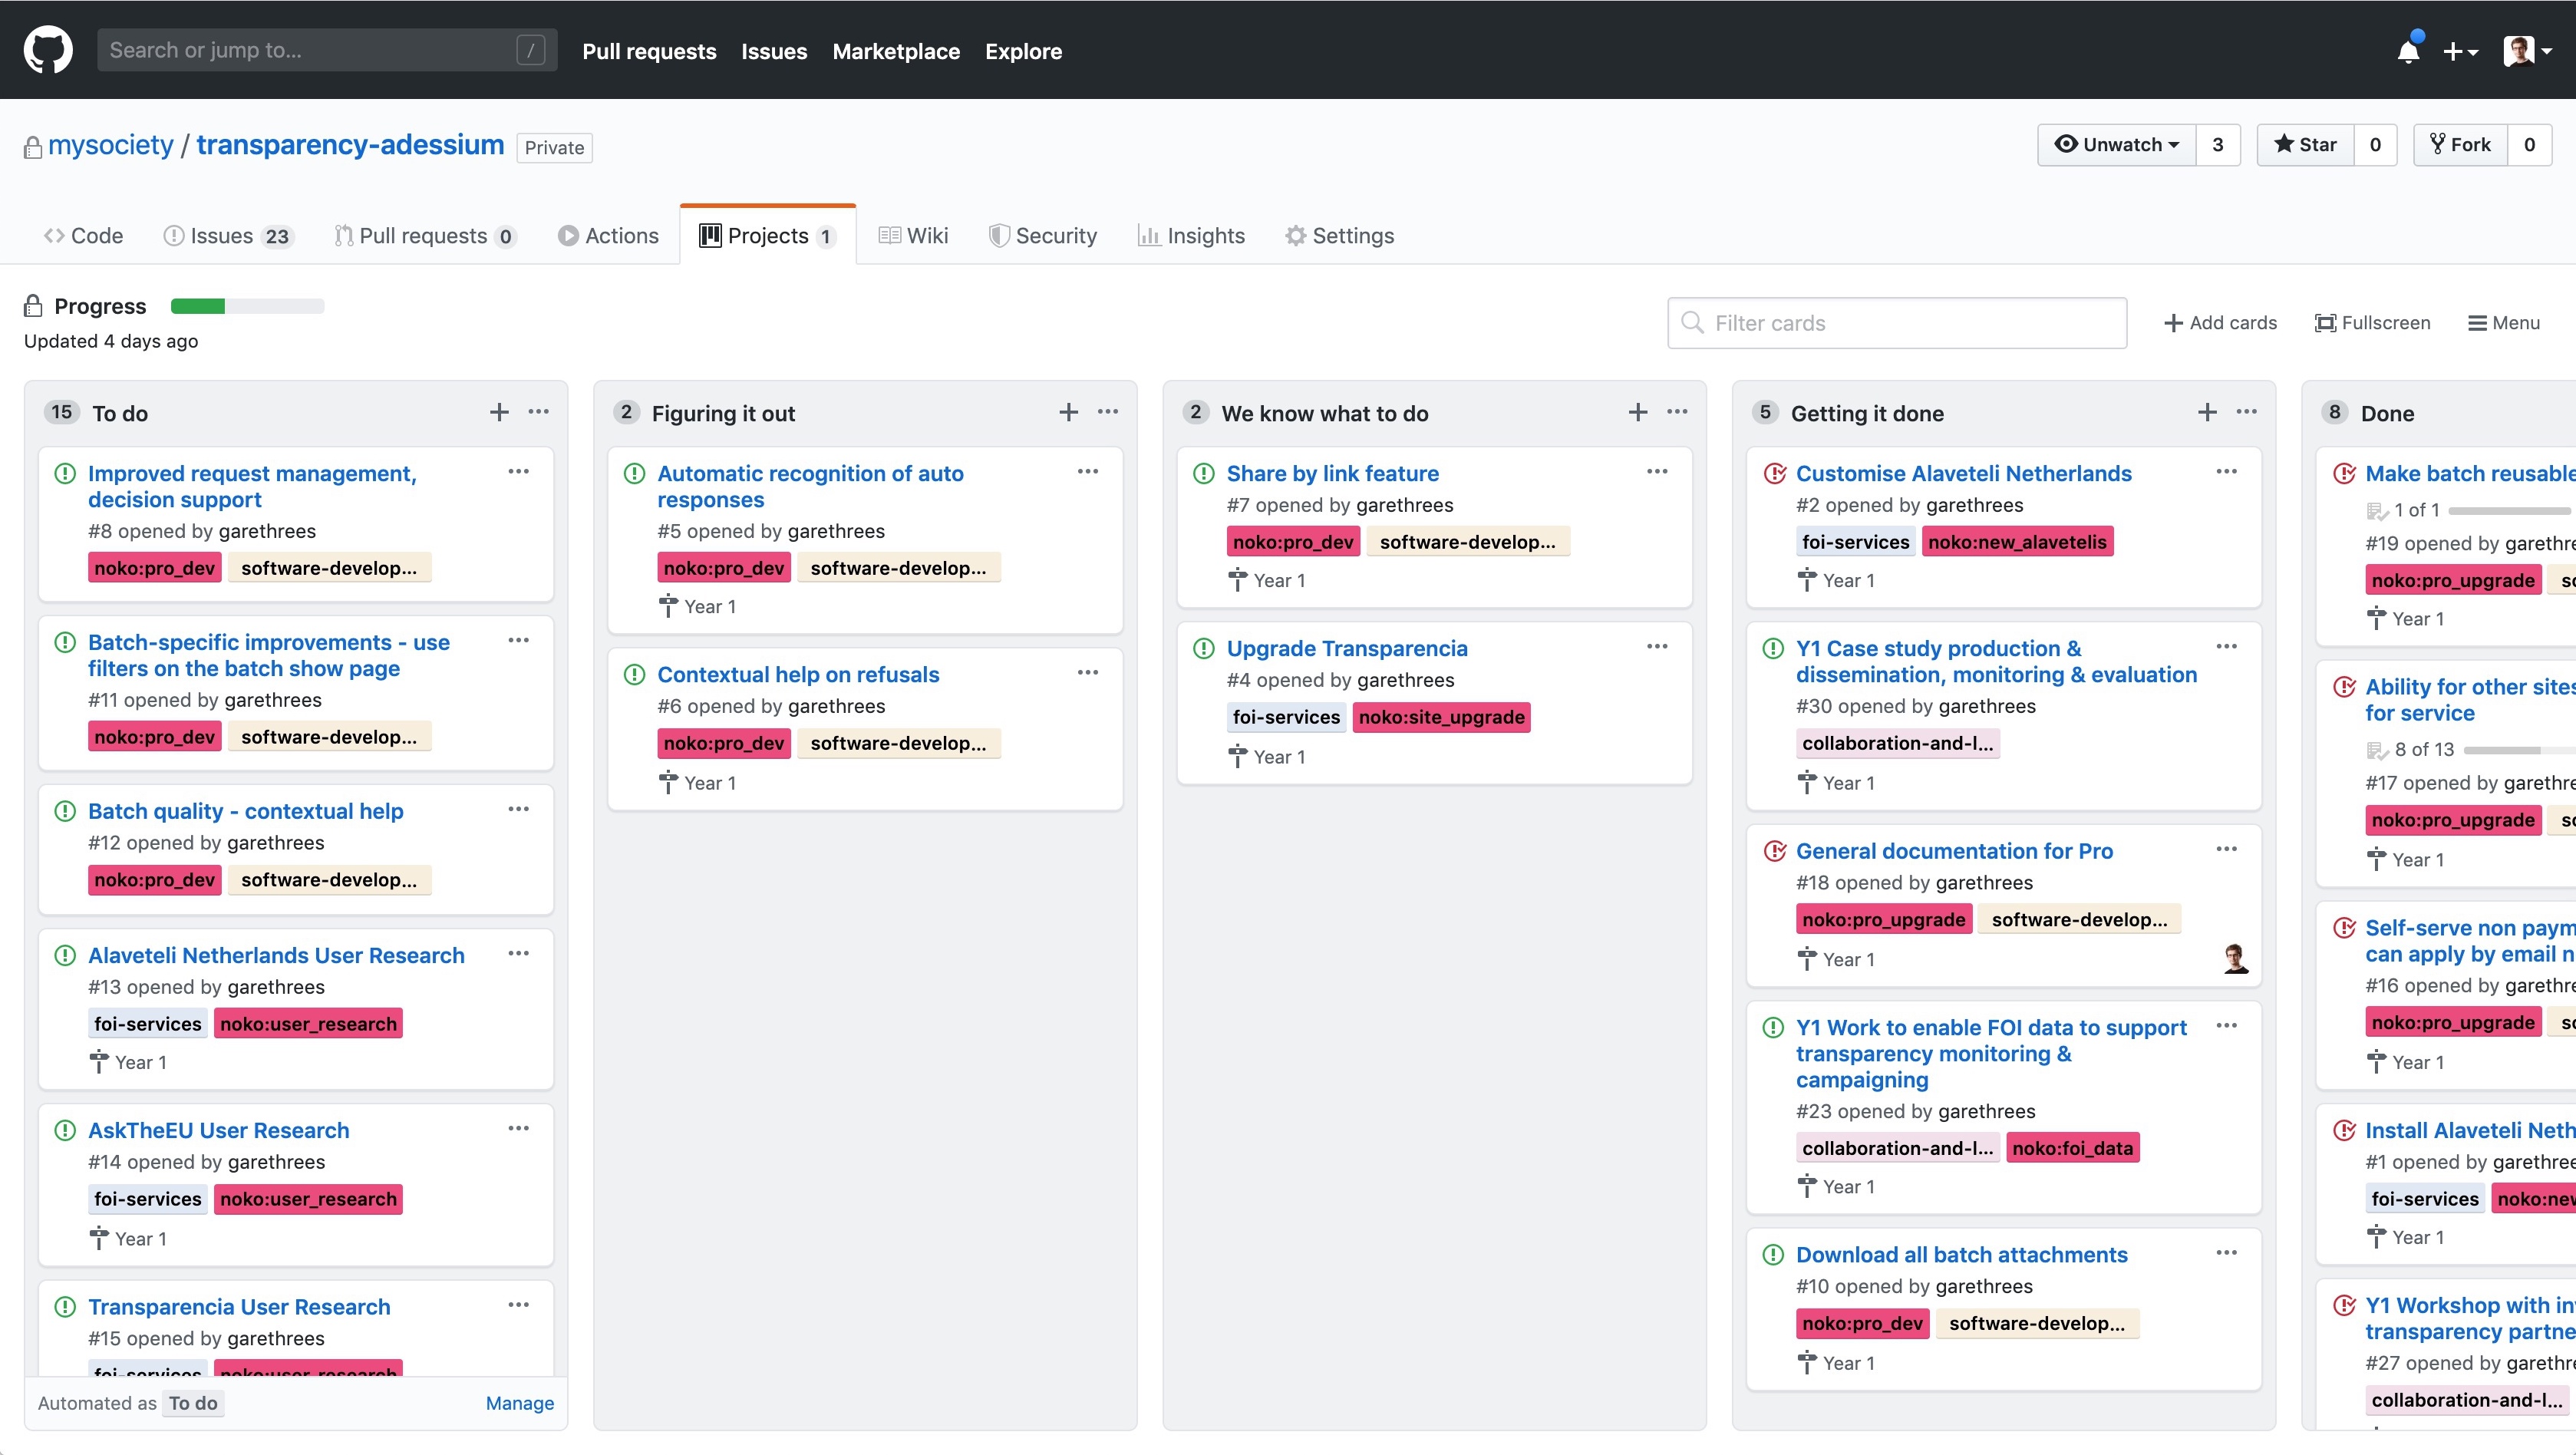This screenshot has height=1455, width=2576.
Task: Open card menu for Contextual help on refusals
Action: coord(1088,673)
